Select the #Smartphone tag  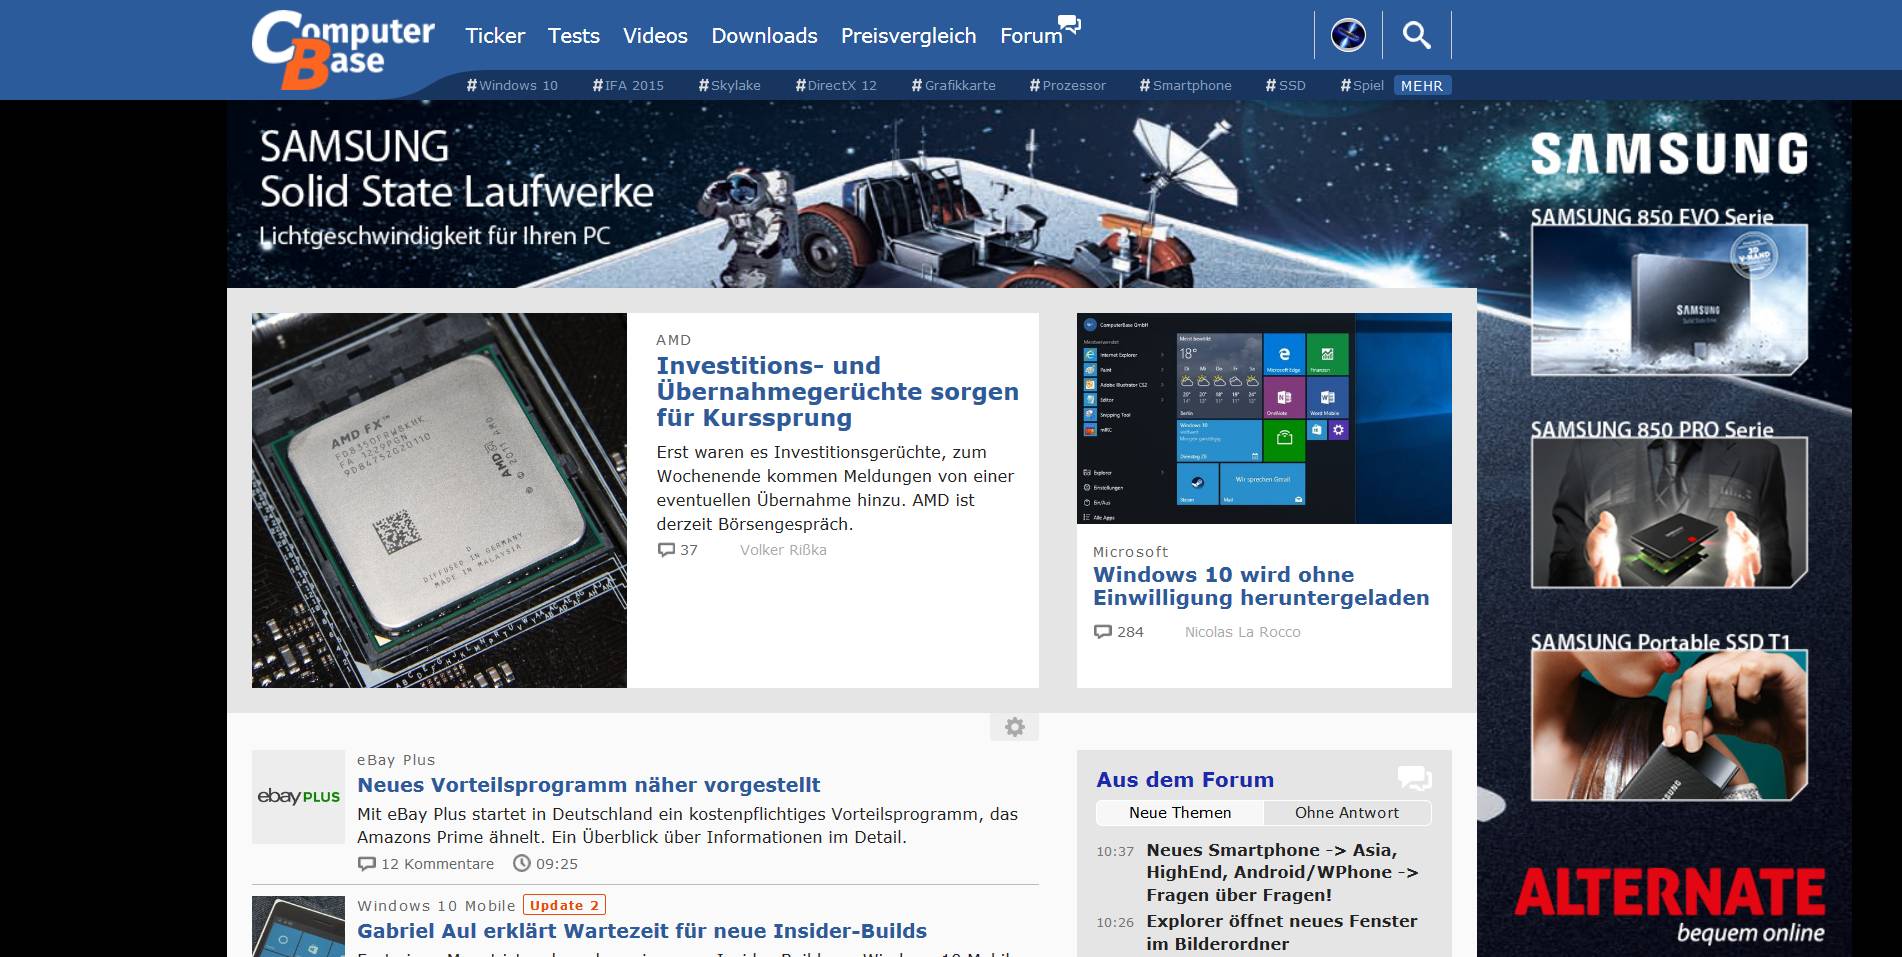1185,85
